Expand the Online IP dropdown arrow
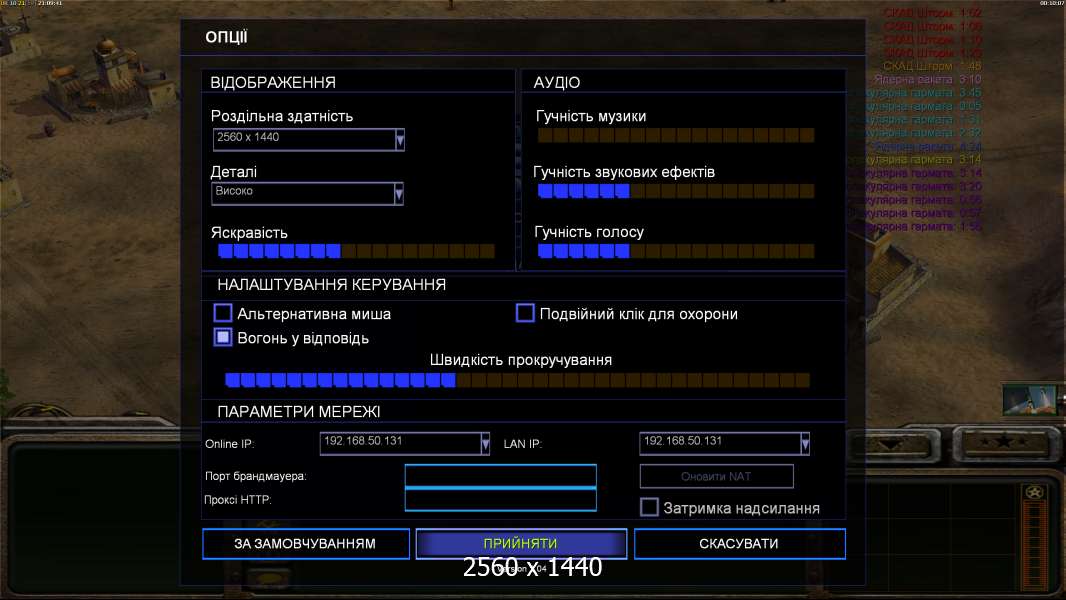1066x600 pixels. pyautogui.click(x=485, y=444)
